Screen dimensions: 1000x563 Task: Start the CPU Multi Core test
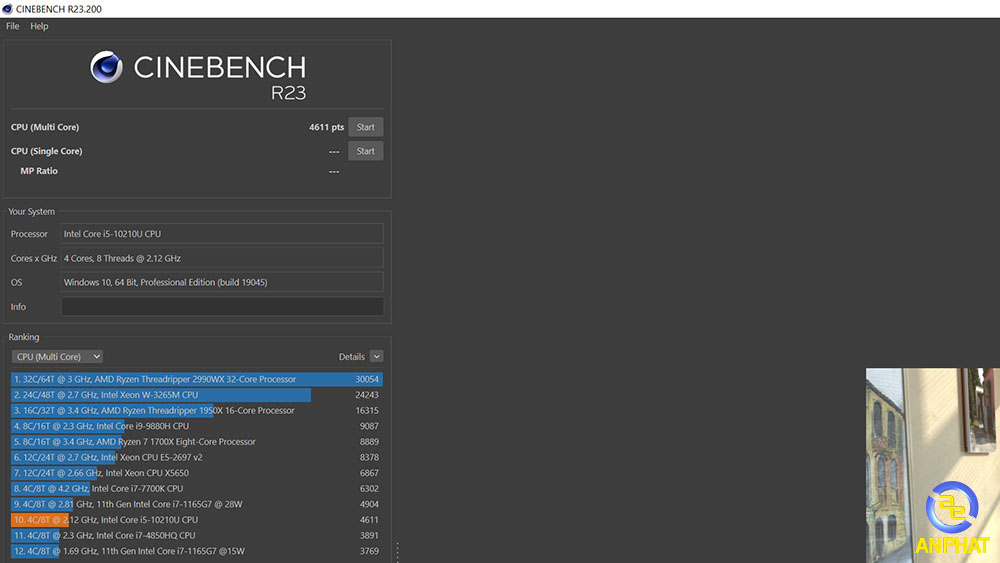pos(365,127)
